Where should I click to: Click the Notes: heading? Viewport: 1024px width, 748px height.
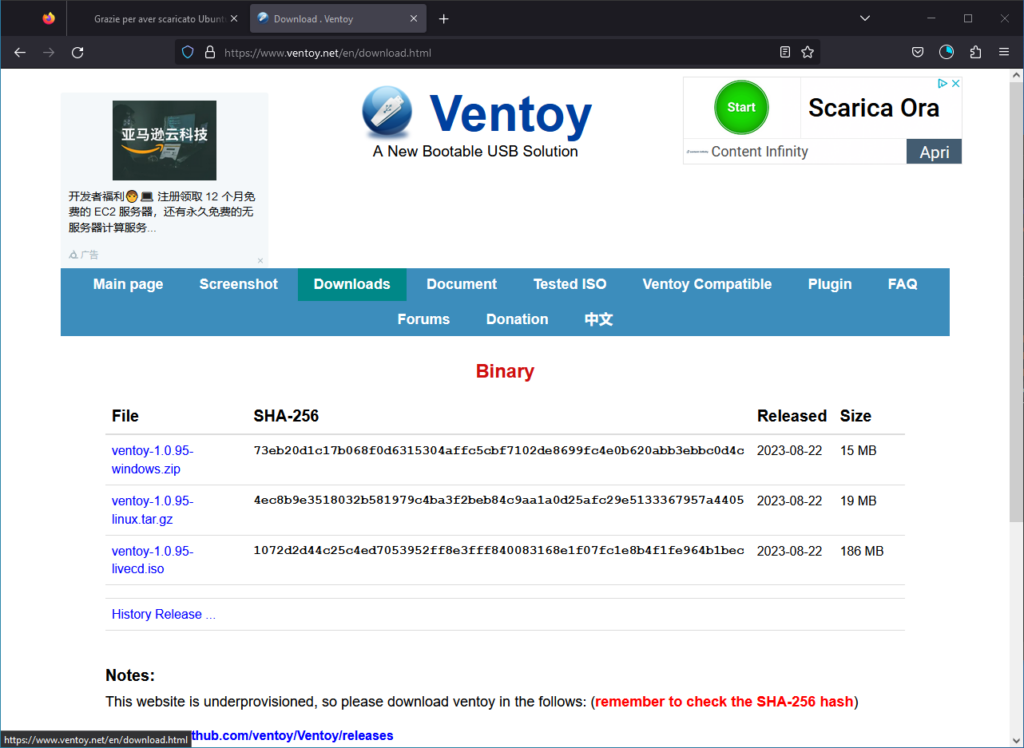pyautogui.click(x=130, y=675)
